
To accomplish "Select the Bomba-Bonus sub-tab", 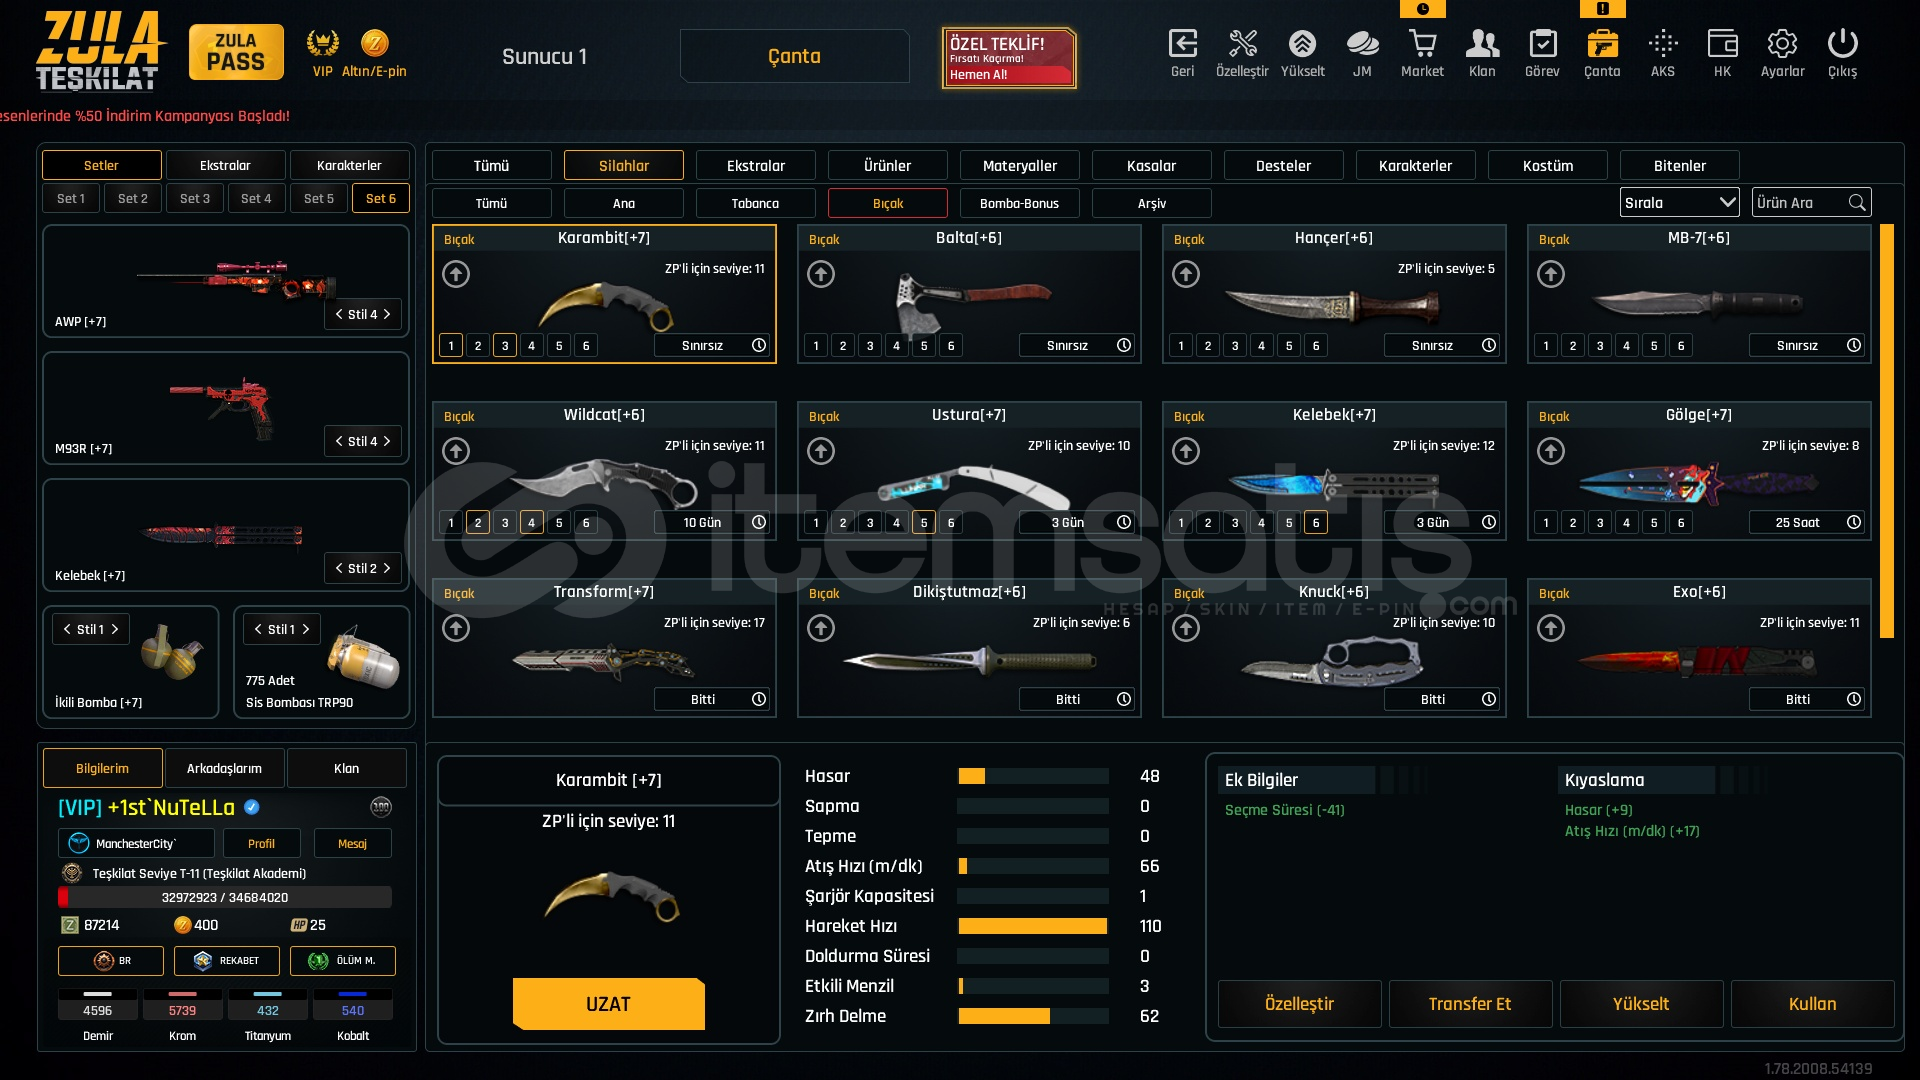I will tap(1020, 203).
